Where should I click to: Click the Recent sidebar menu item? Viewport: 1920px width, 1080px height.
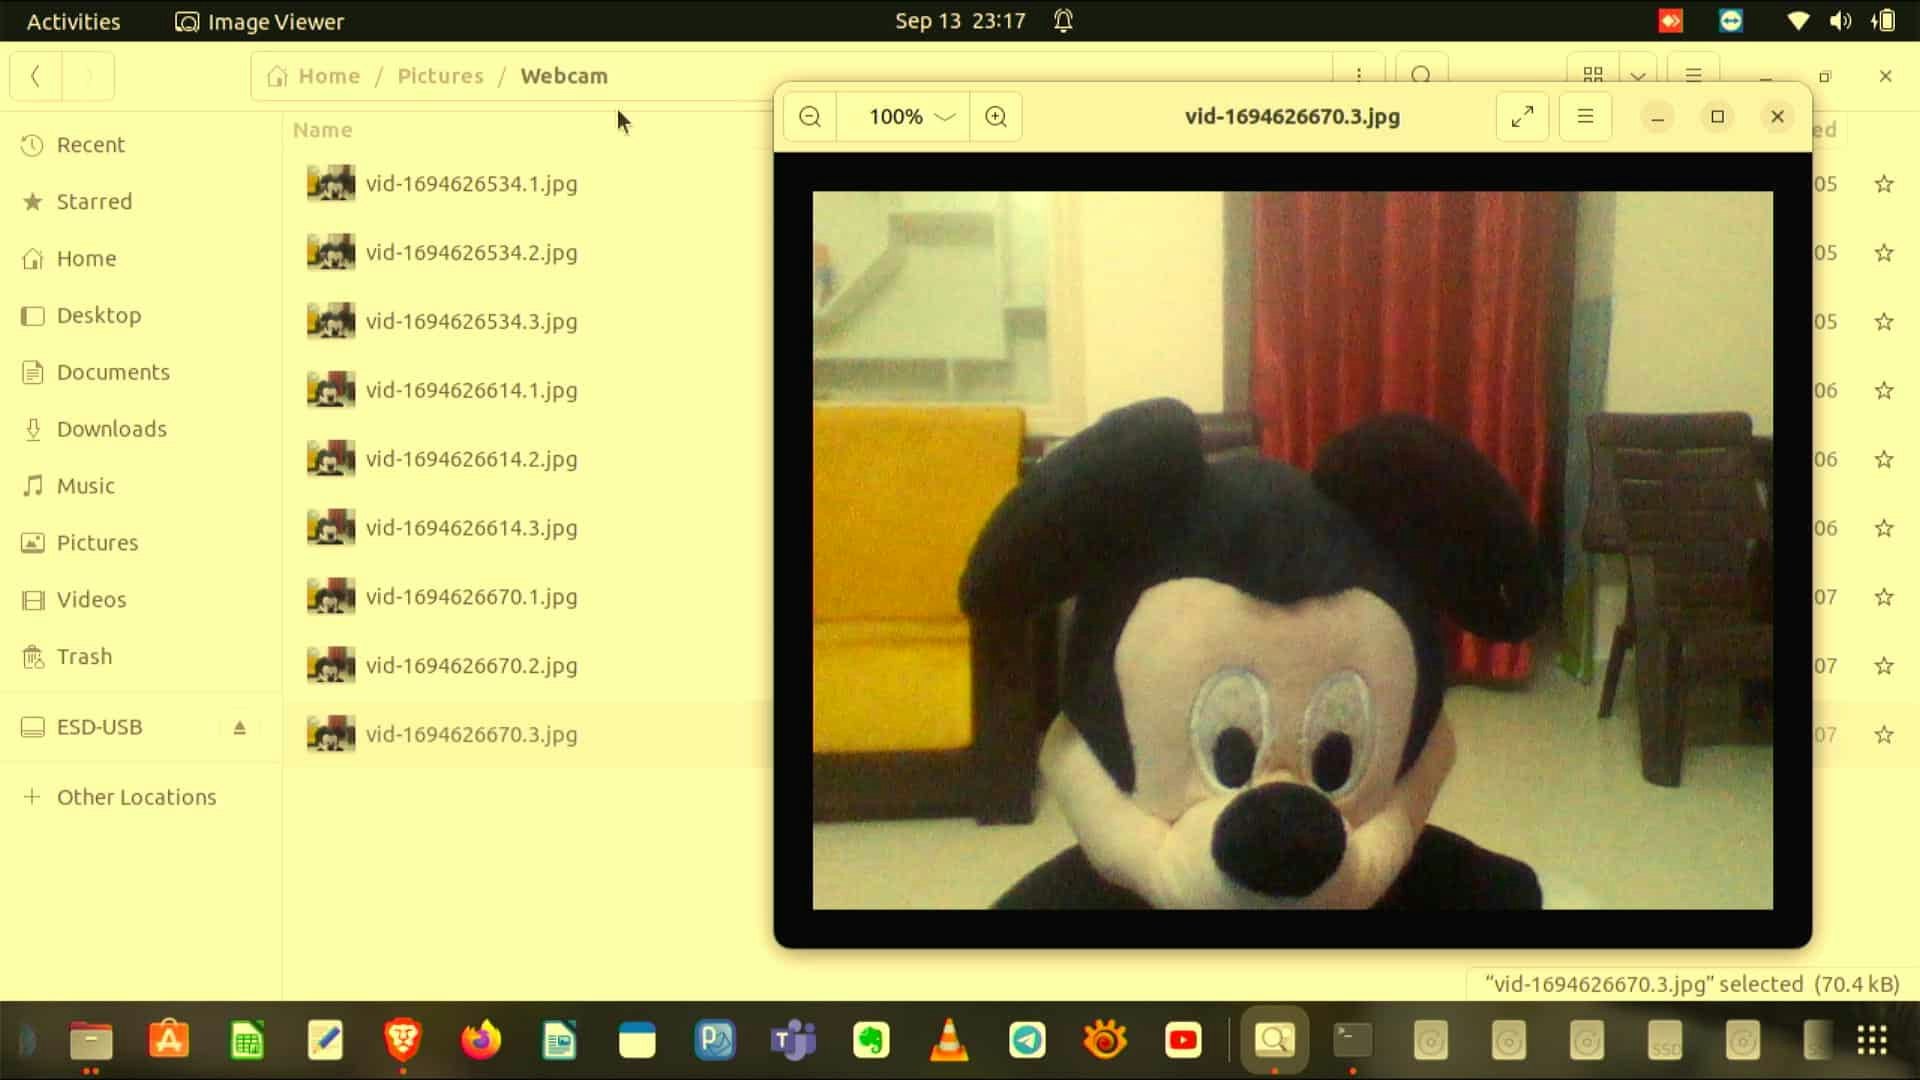click(90, 144)
